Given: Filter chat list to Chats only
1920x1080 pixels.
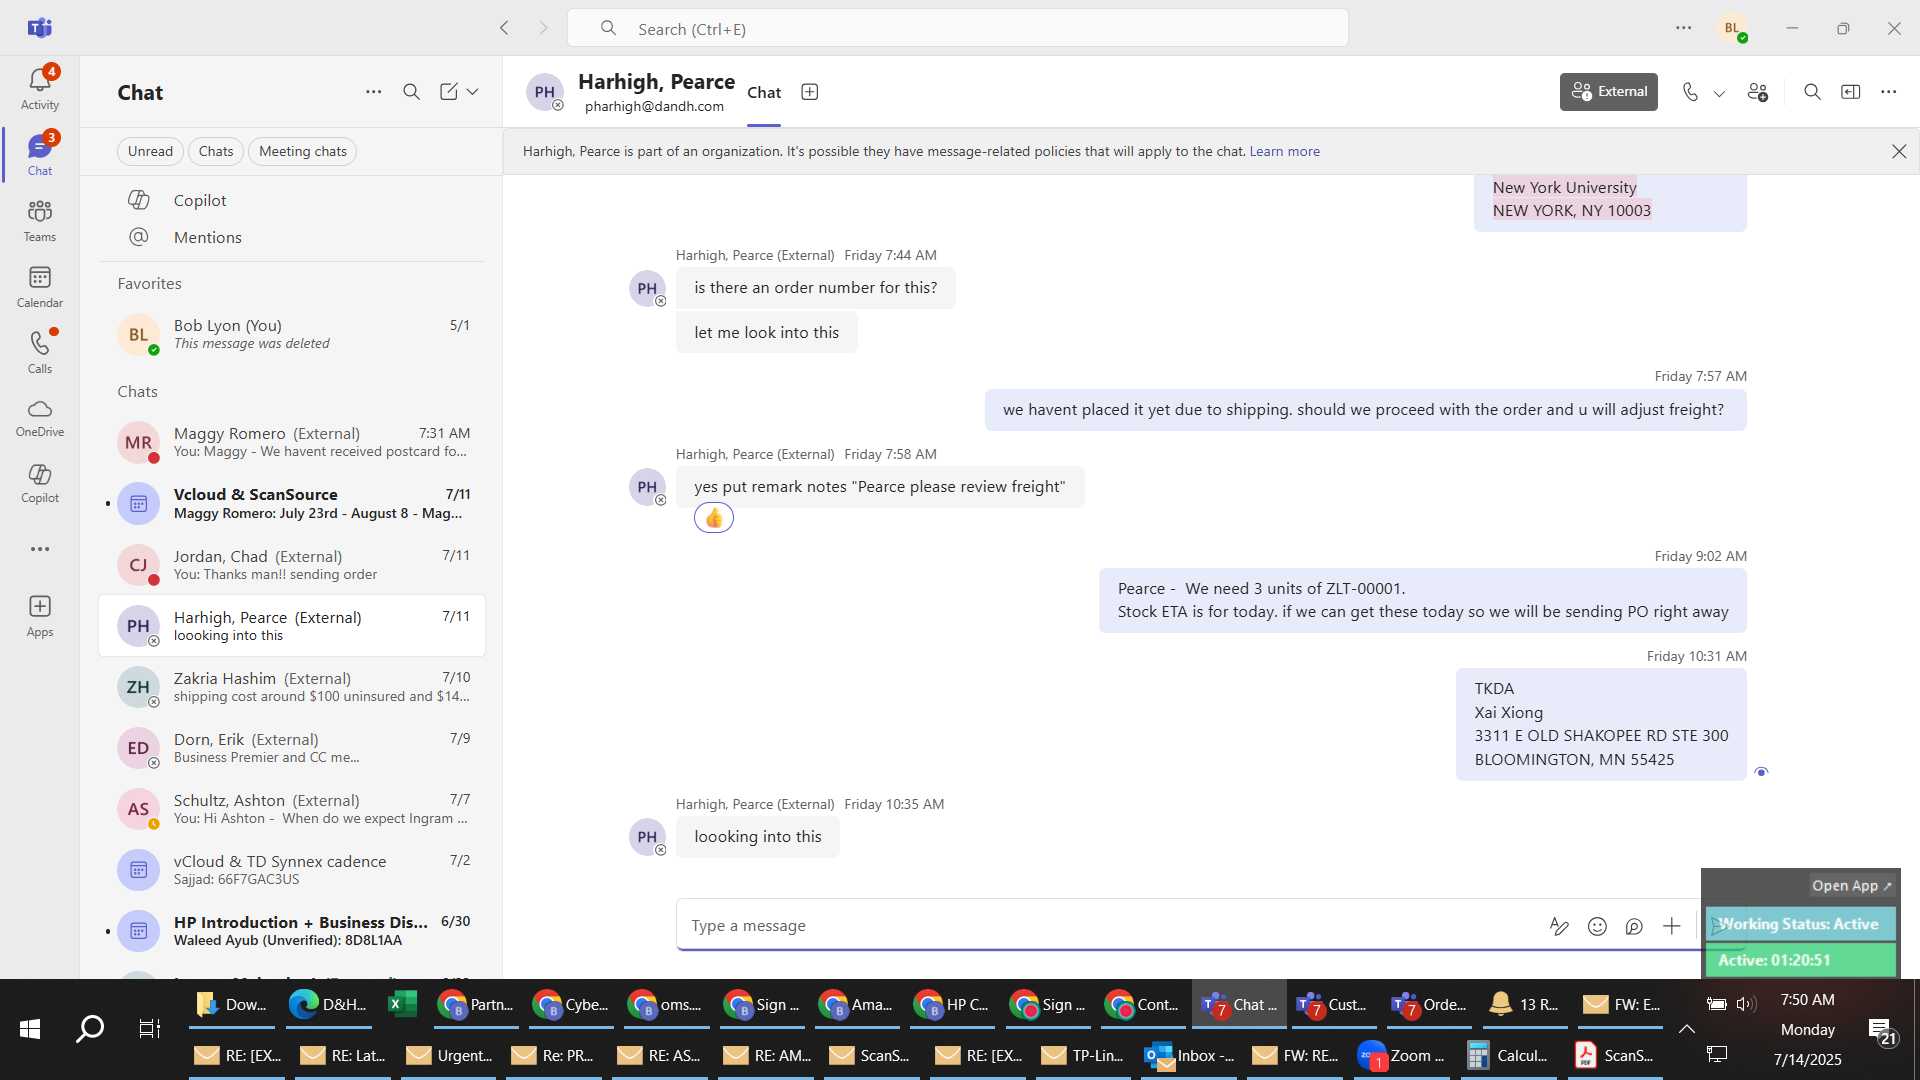Looking at the screenshot, I should tap(216, 151).
